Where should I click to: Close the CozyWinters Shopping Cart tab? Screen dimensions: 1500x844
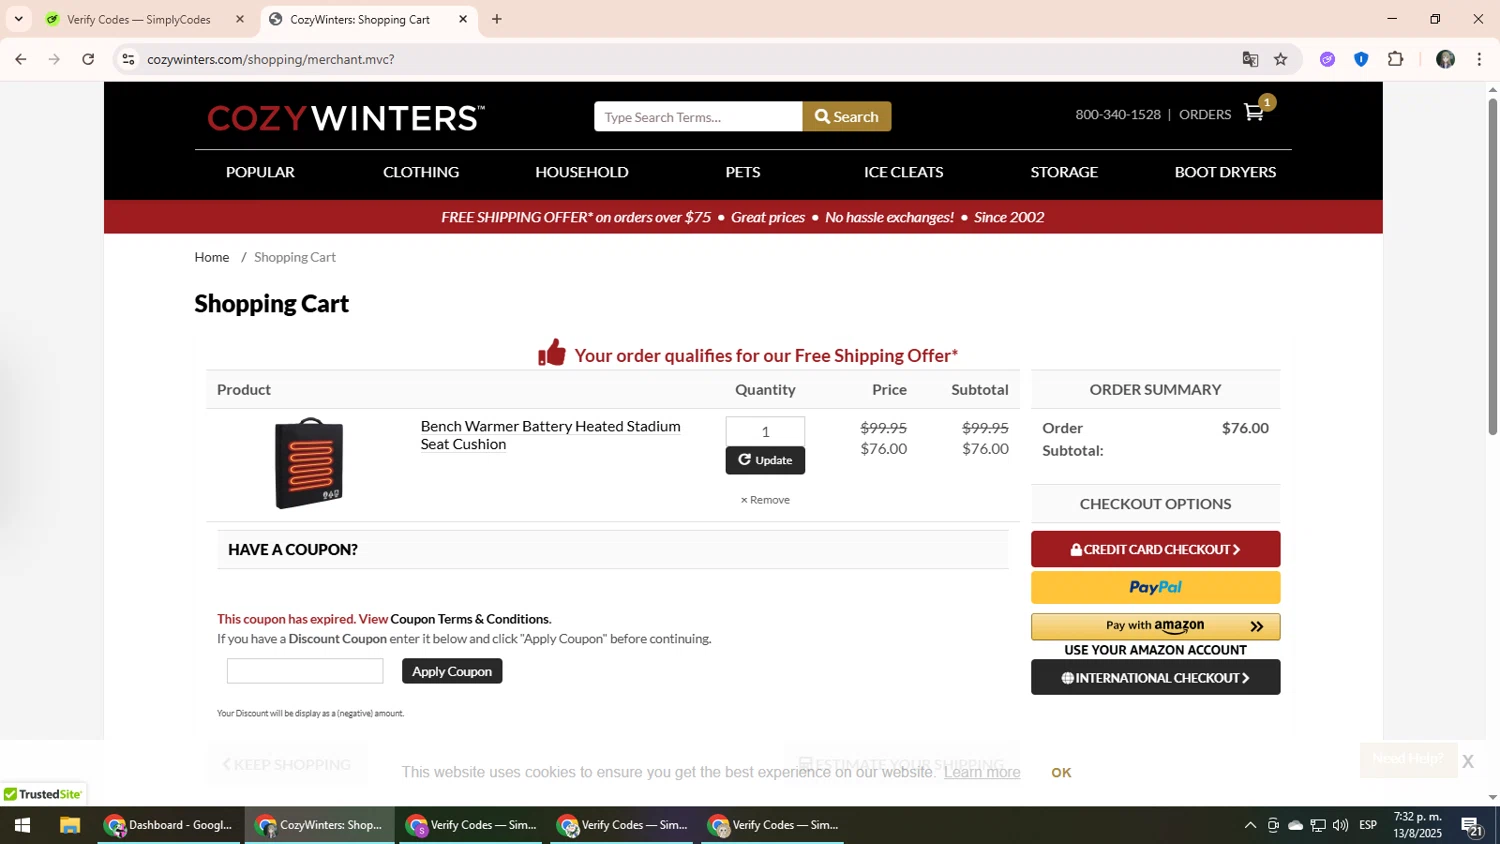[463, 19]
